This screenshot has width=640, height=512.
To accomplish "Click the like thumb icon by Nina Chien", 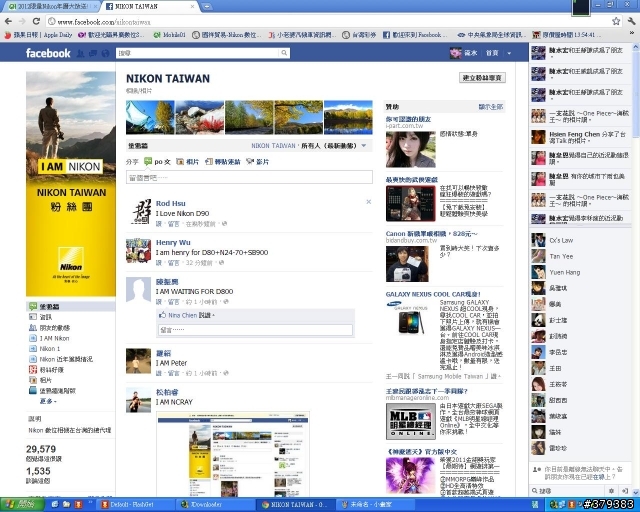I will pyautogui.click(x=162, y=315).
